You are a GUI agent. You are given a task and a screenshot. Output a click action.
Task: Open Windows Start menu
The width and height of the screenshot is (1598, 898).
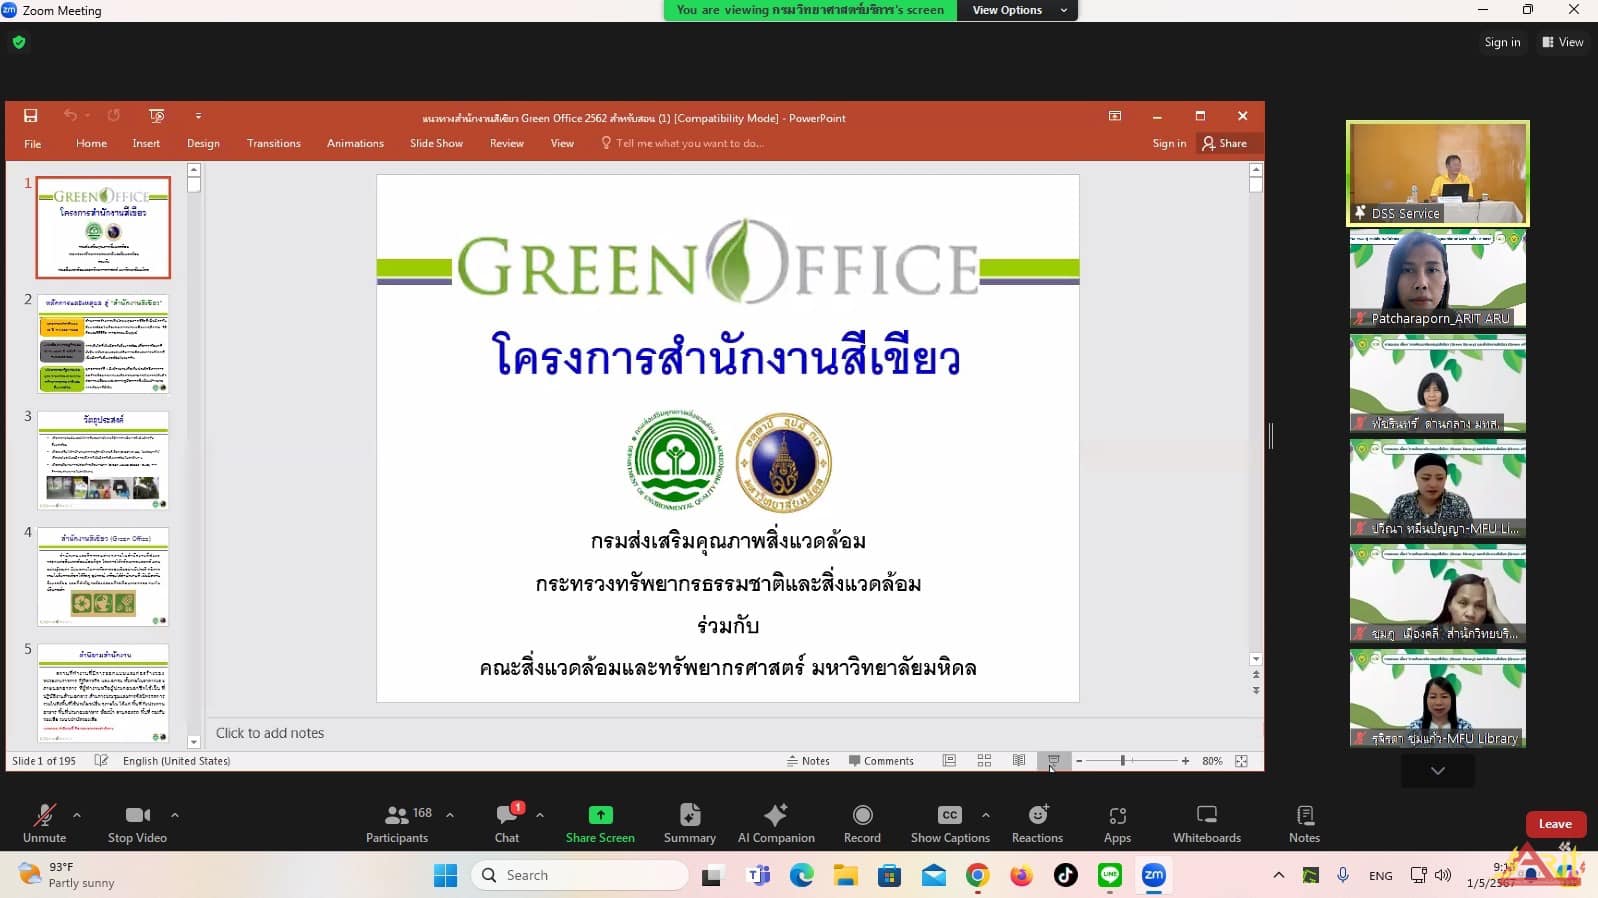(445, 875)
